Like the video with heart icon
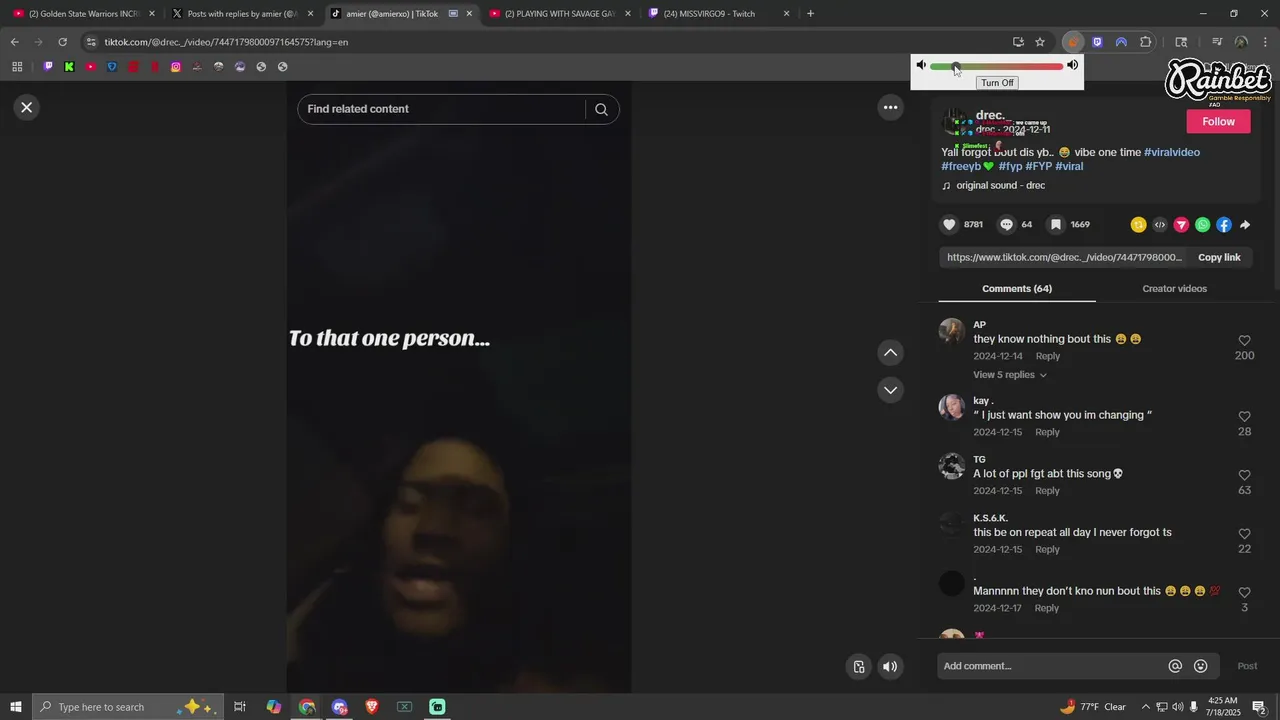 pyautogui.click(x=949, y=225)
